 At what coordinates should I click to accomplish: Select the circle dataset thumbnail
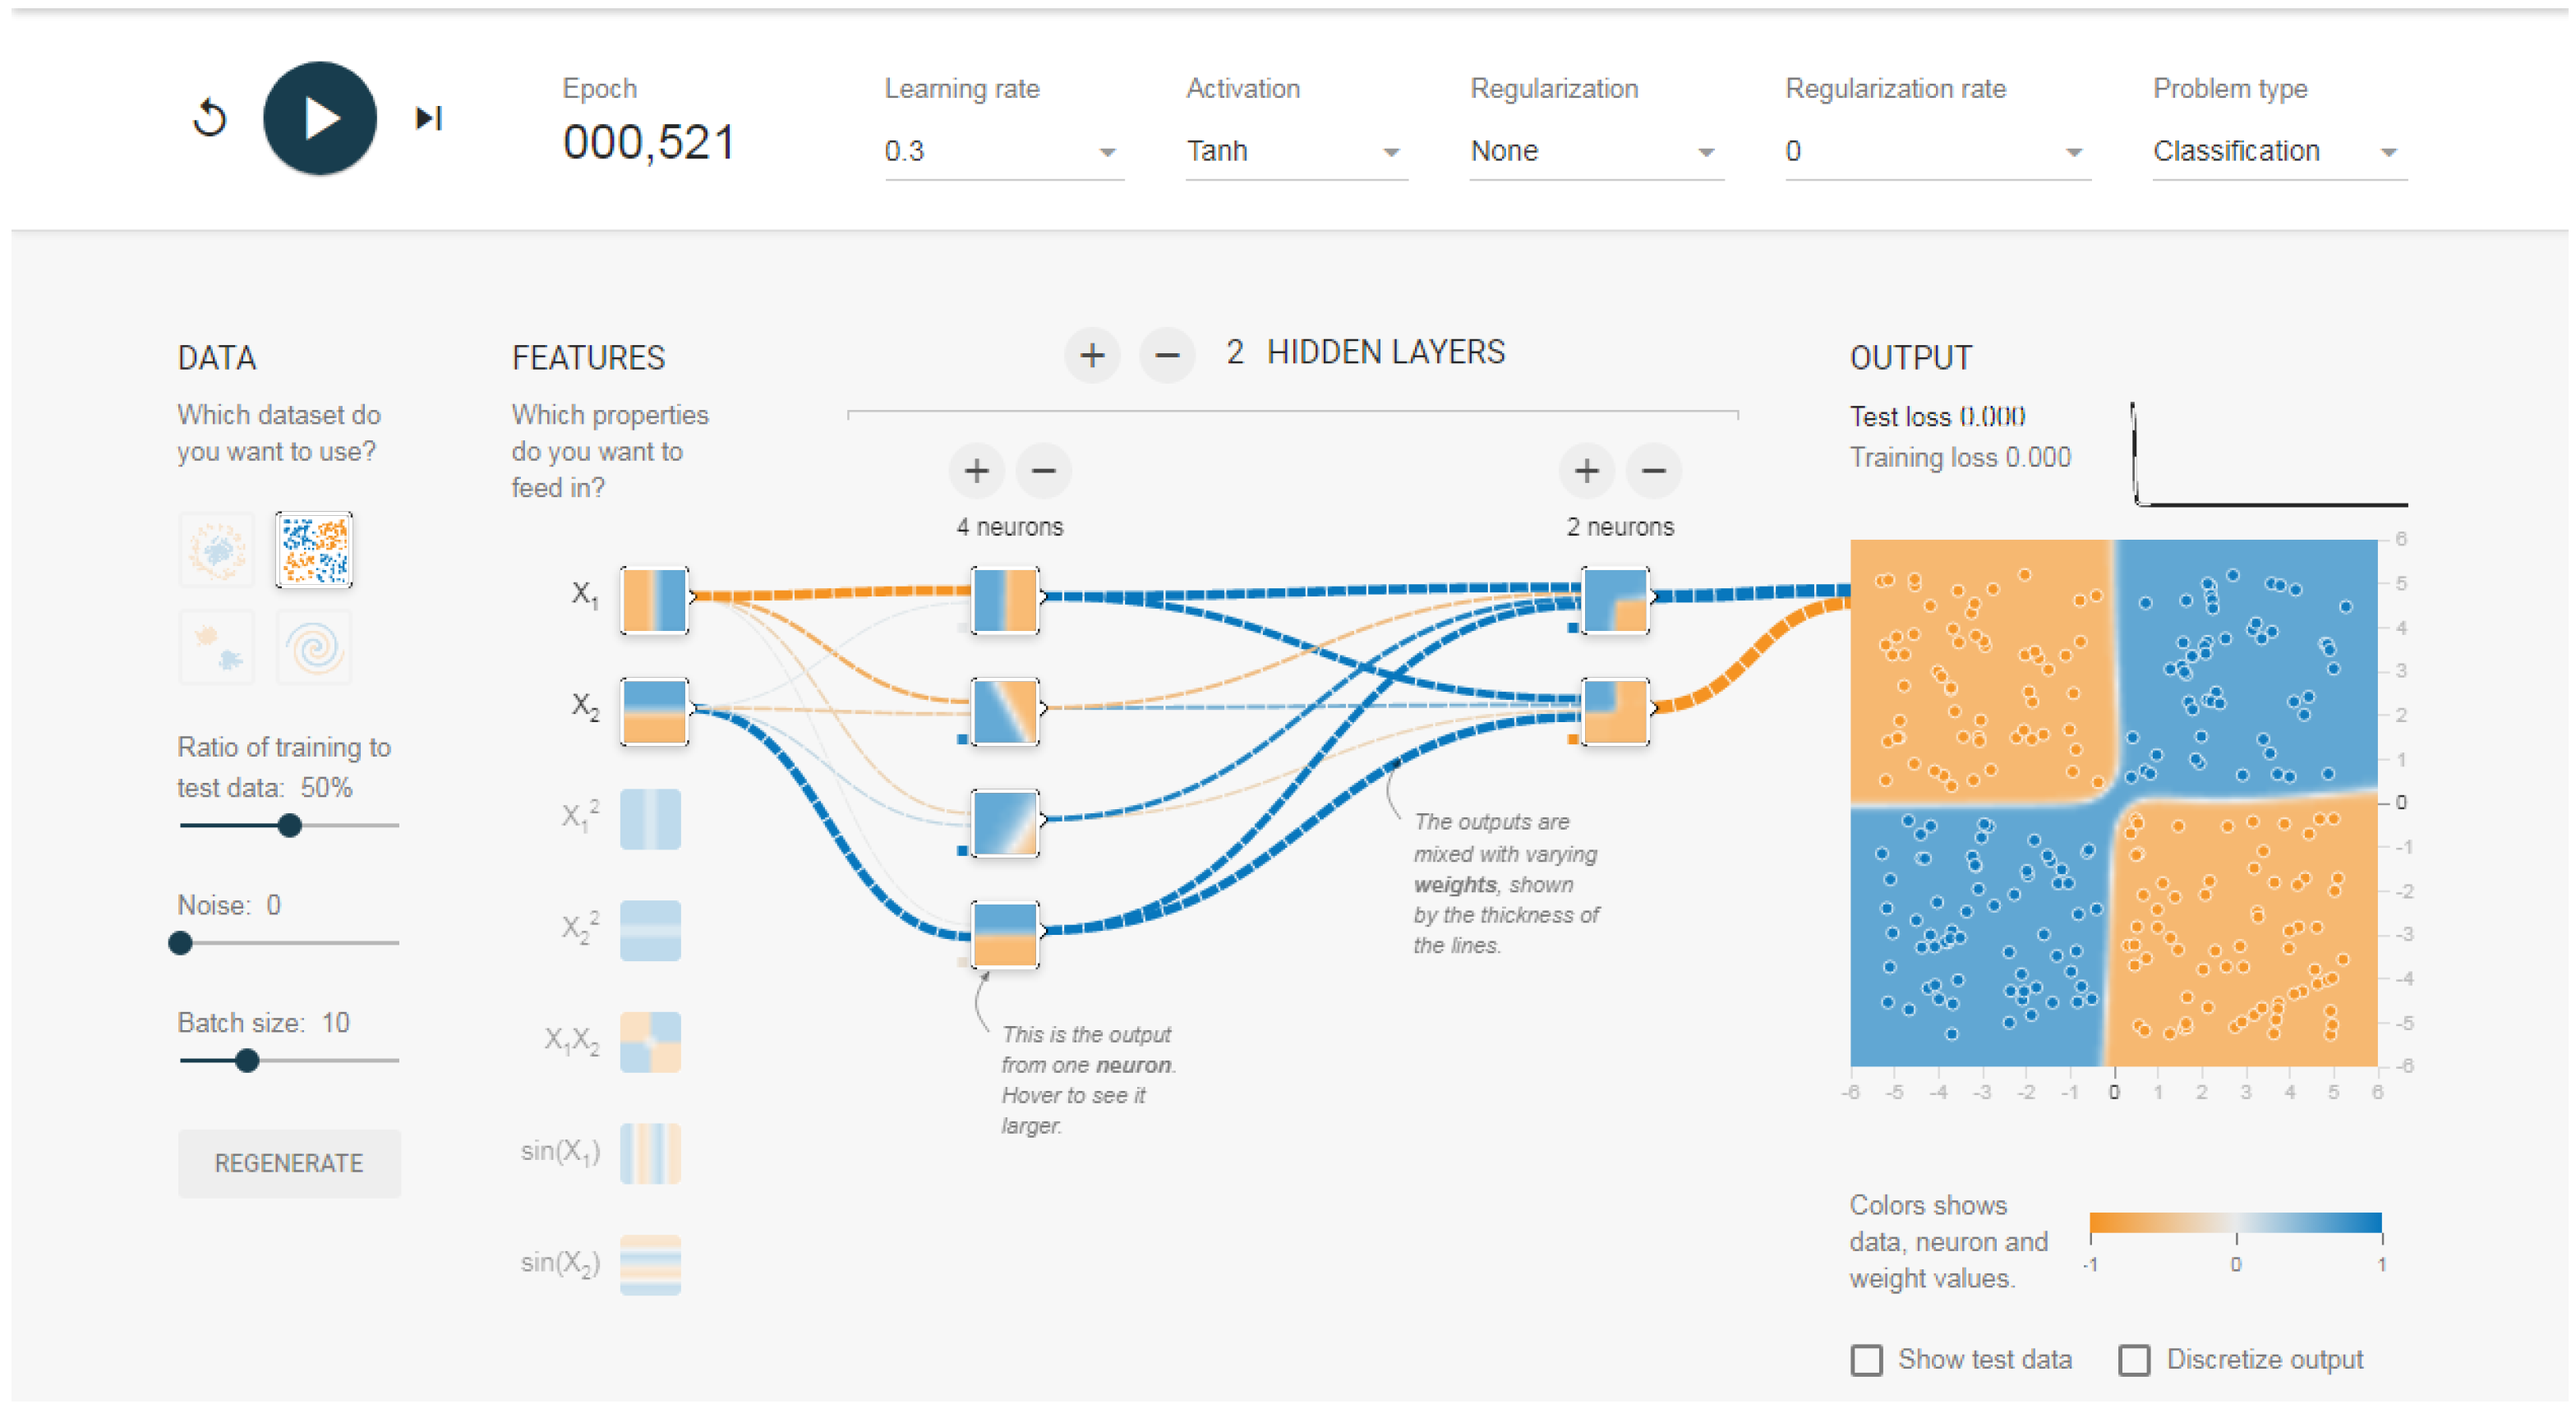[217, 548]
